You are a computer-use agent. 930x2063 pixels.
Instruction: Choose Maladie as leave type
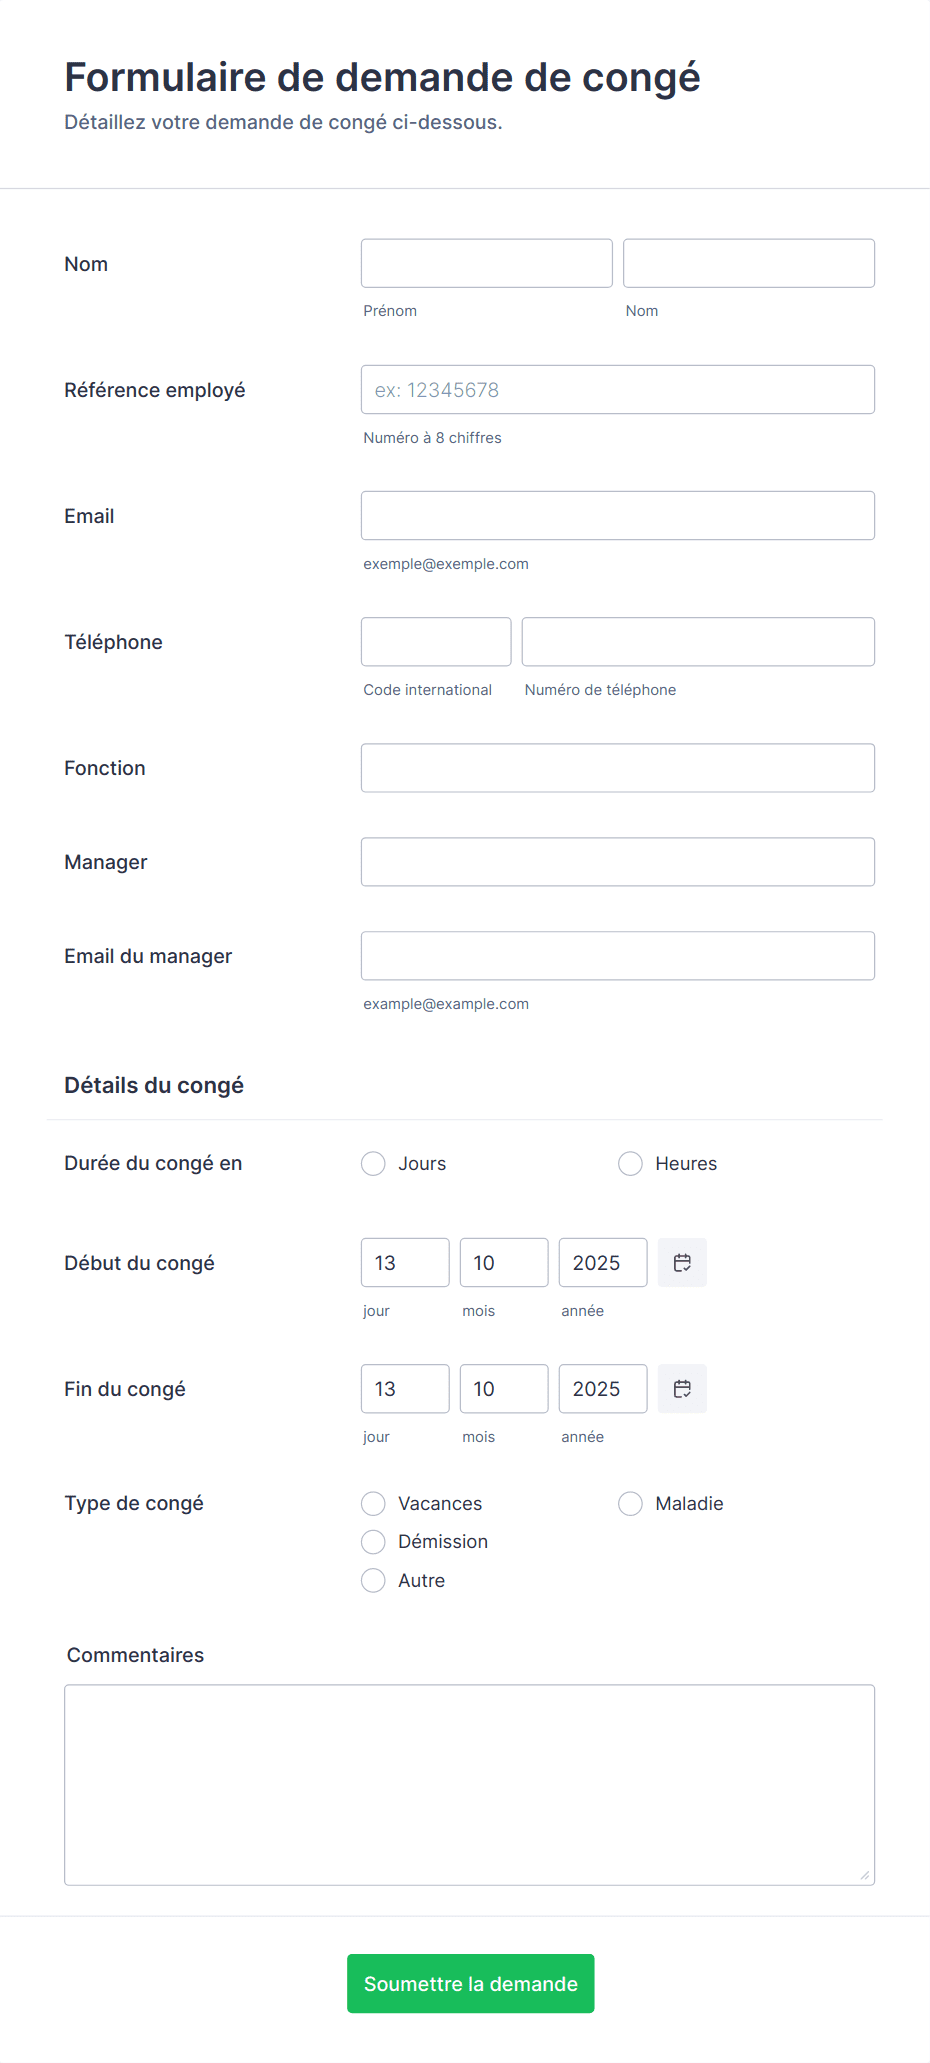630,1504
